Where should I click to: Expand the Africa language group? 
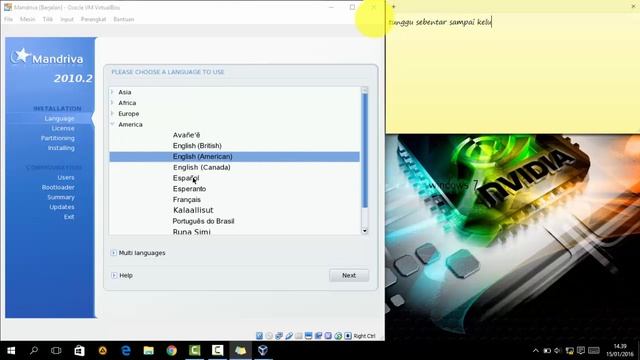click(x=112, y=102)
